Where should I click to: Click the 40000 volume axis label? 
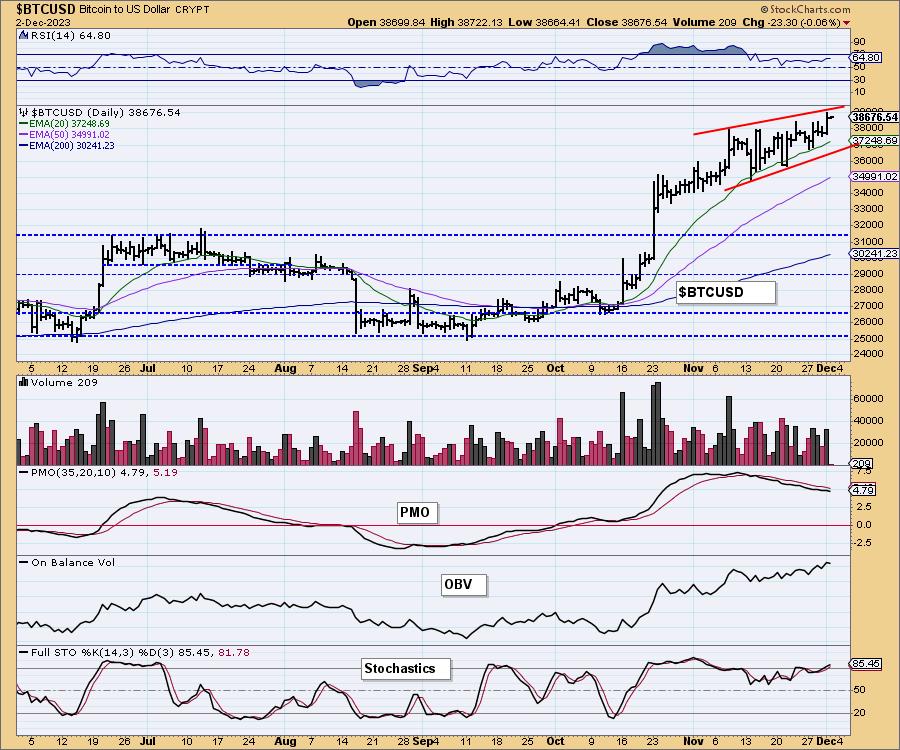click(x=868, y=421)
